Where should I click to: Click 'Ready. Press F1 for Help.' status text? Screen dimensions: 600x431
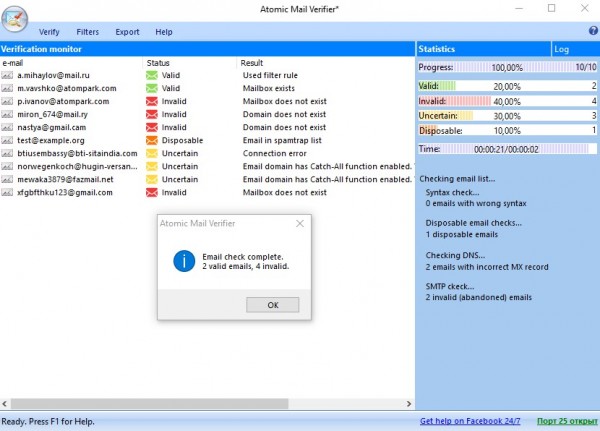[48, 421]
